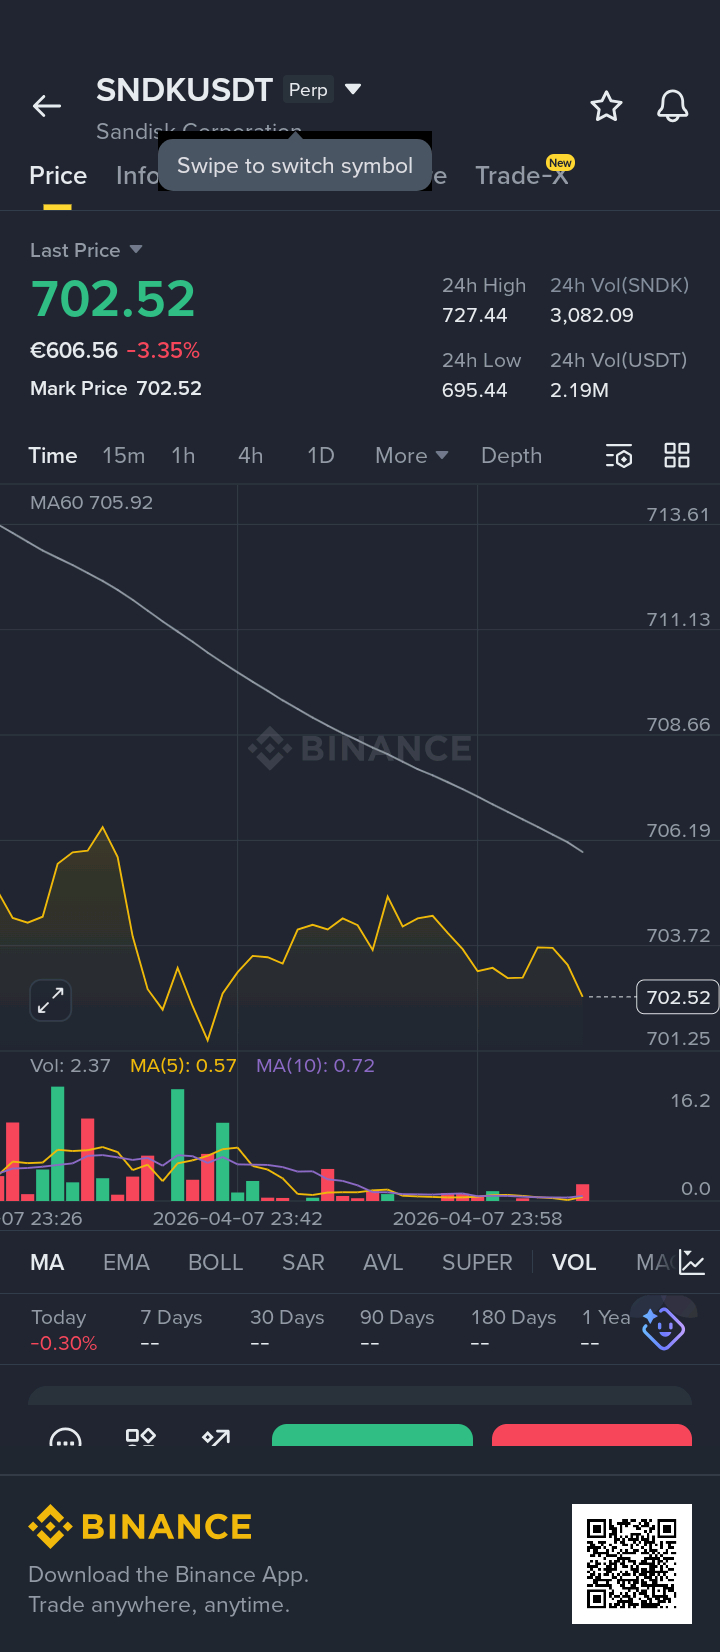Select the 4h interval
Viewport: 720px width, 1652px height.
coord(250,455)
